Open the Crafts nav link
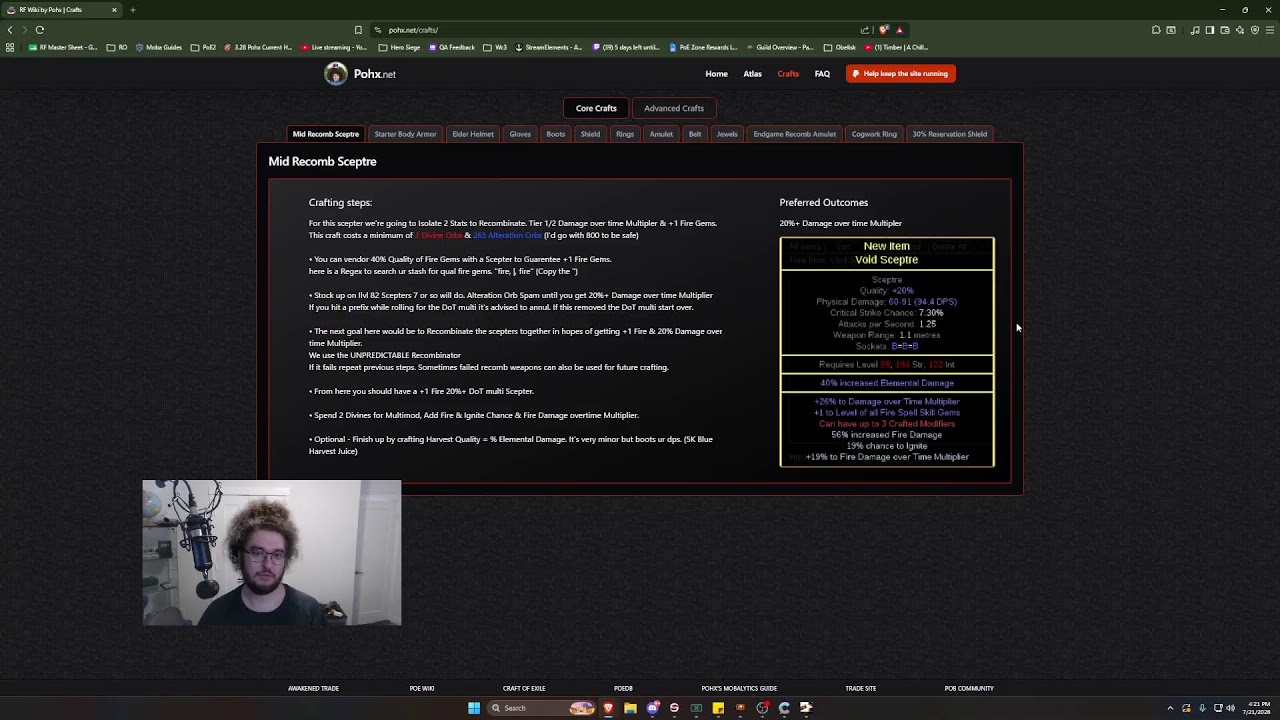The image size is (1280, 720). 788,74
